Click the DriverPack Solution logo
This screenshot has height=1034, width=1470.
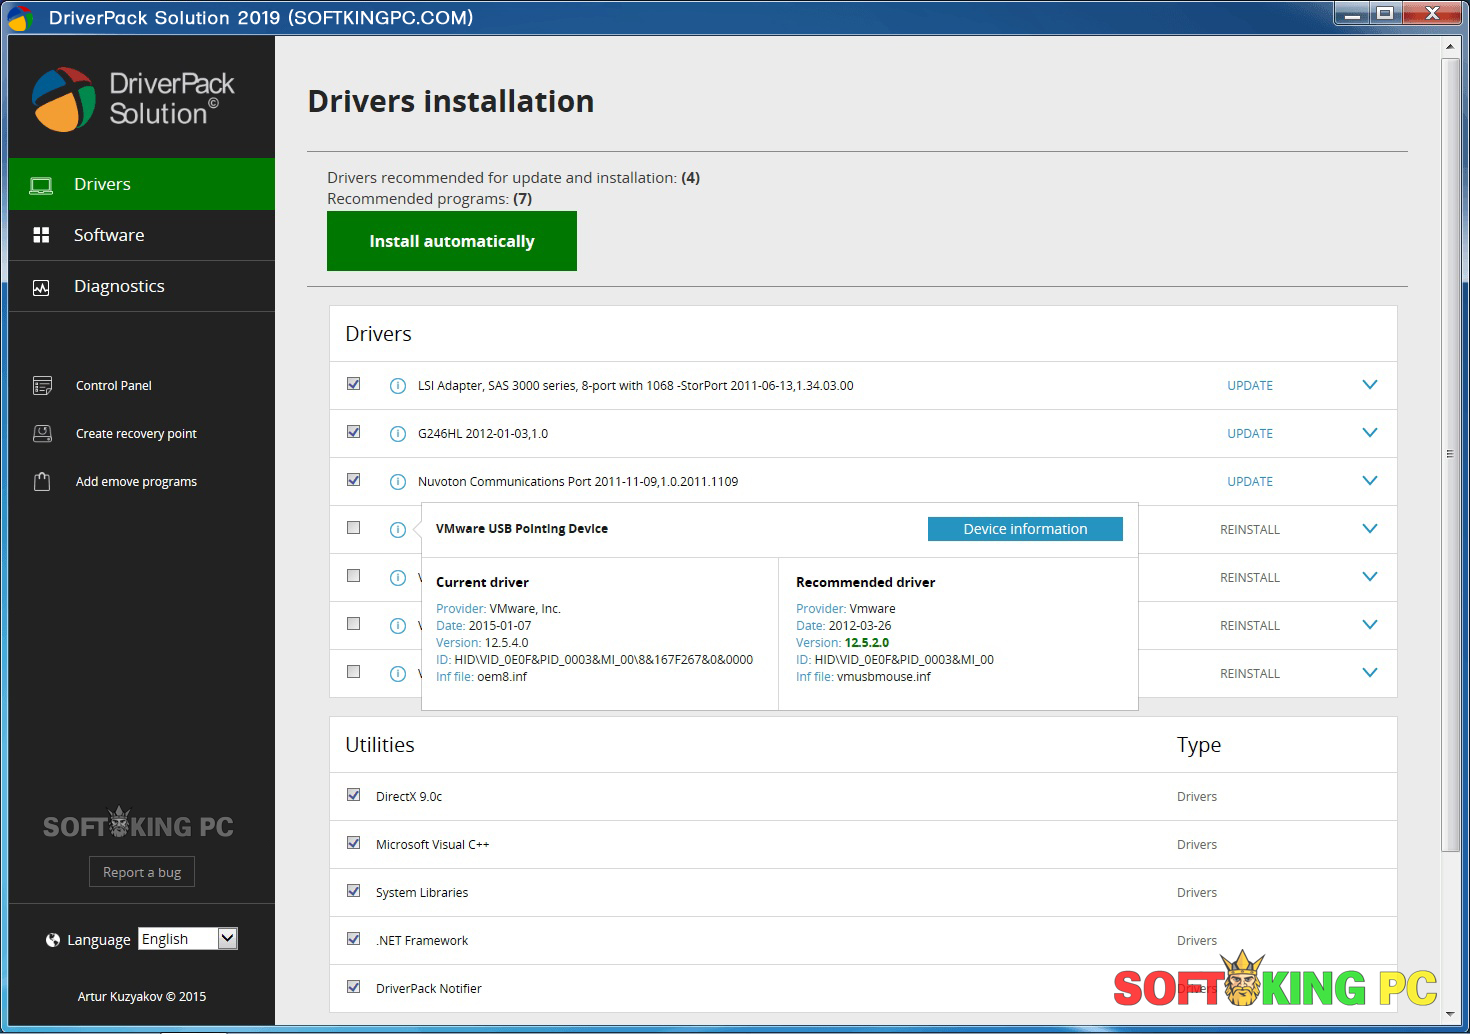coord(133,99)
